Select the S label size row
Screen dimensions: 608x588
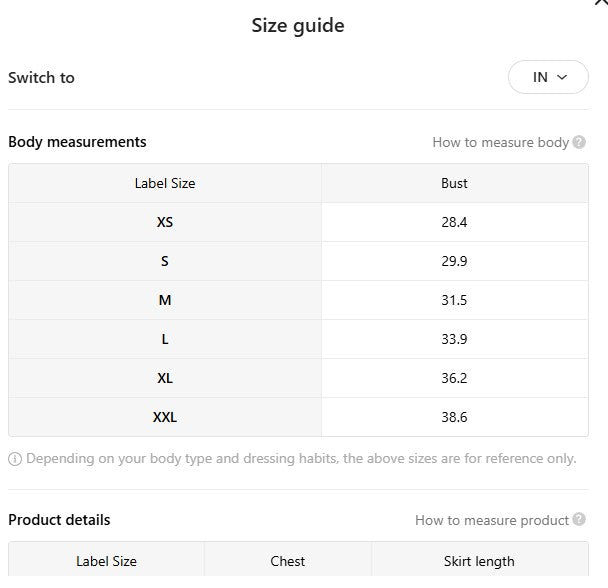click(165, 261)
